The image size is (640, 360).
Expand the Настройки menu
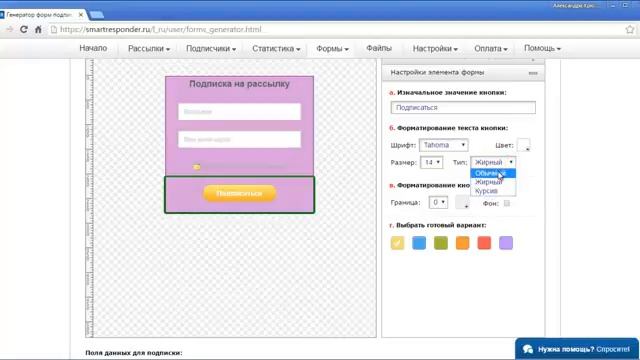(435, 49)
